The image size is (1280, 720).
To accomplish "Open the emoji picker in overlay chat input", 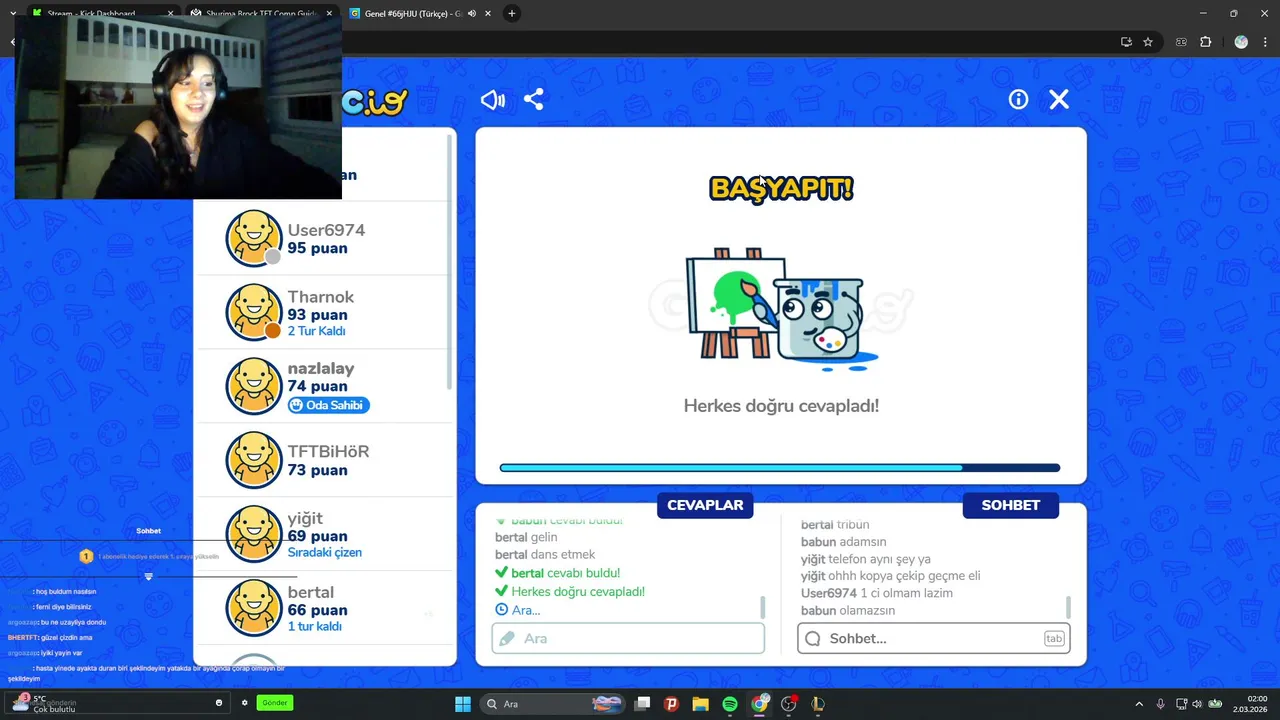I will (219, 703).
